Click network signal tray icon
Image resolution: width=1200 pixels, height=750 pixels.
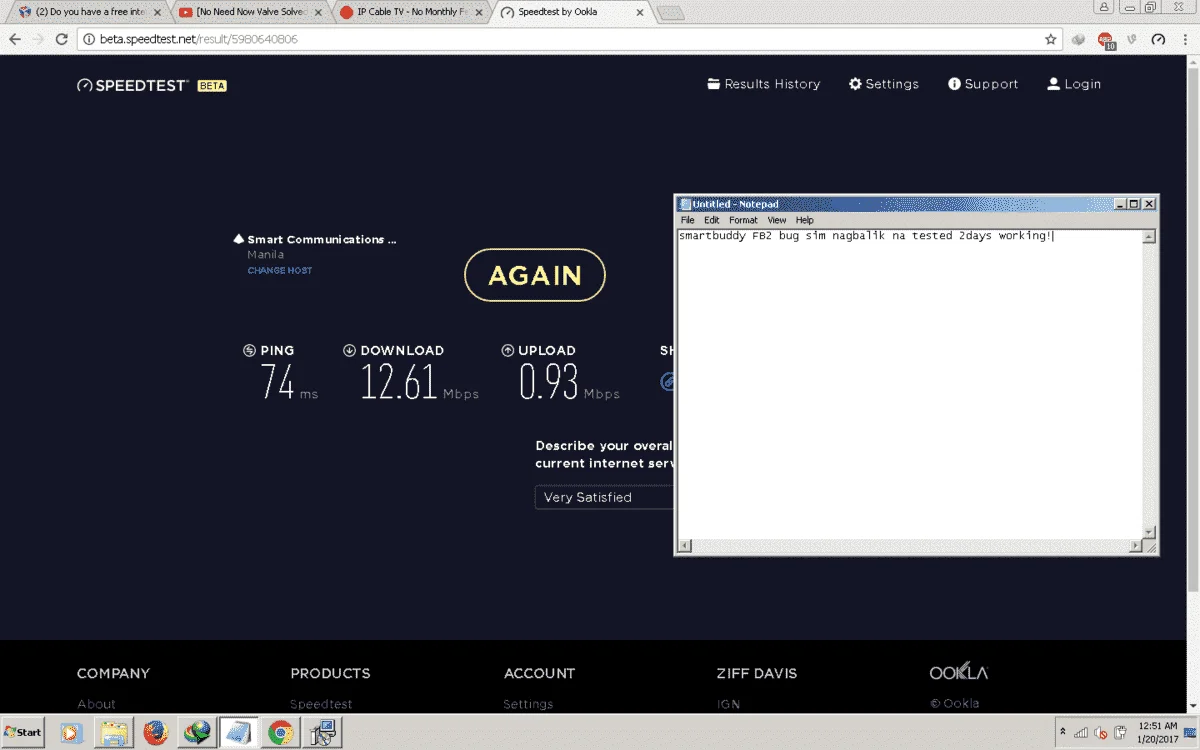point(1083,732)
